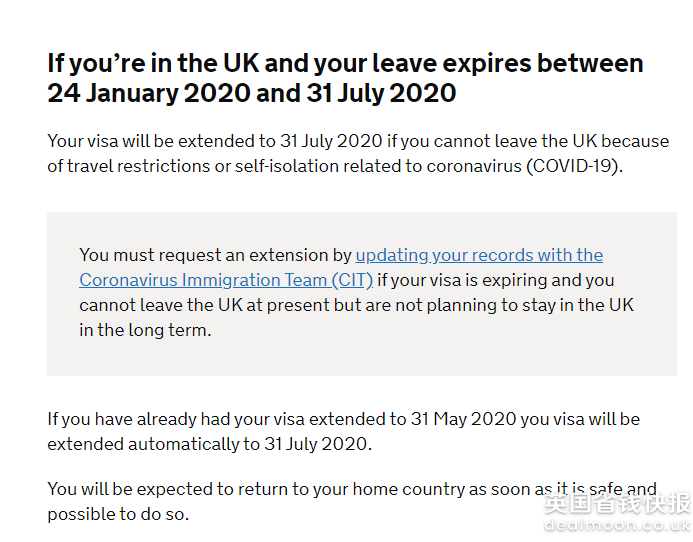Click the heading 'If you're in the UK'
This screenshot has width=693, height=542.
coord(345,78)
